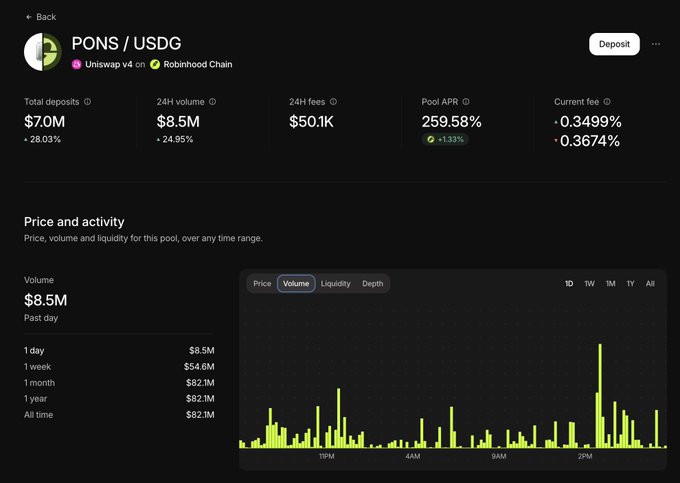
Task: Click the 1 week $54.6M row
Action: (x=119, y=367)
